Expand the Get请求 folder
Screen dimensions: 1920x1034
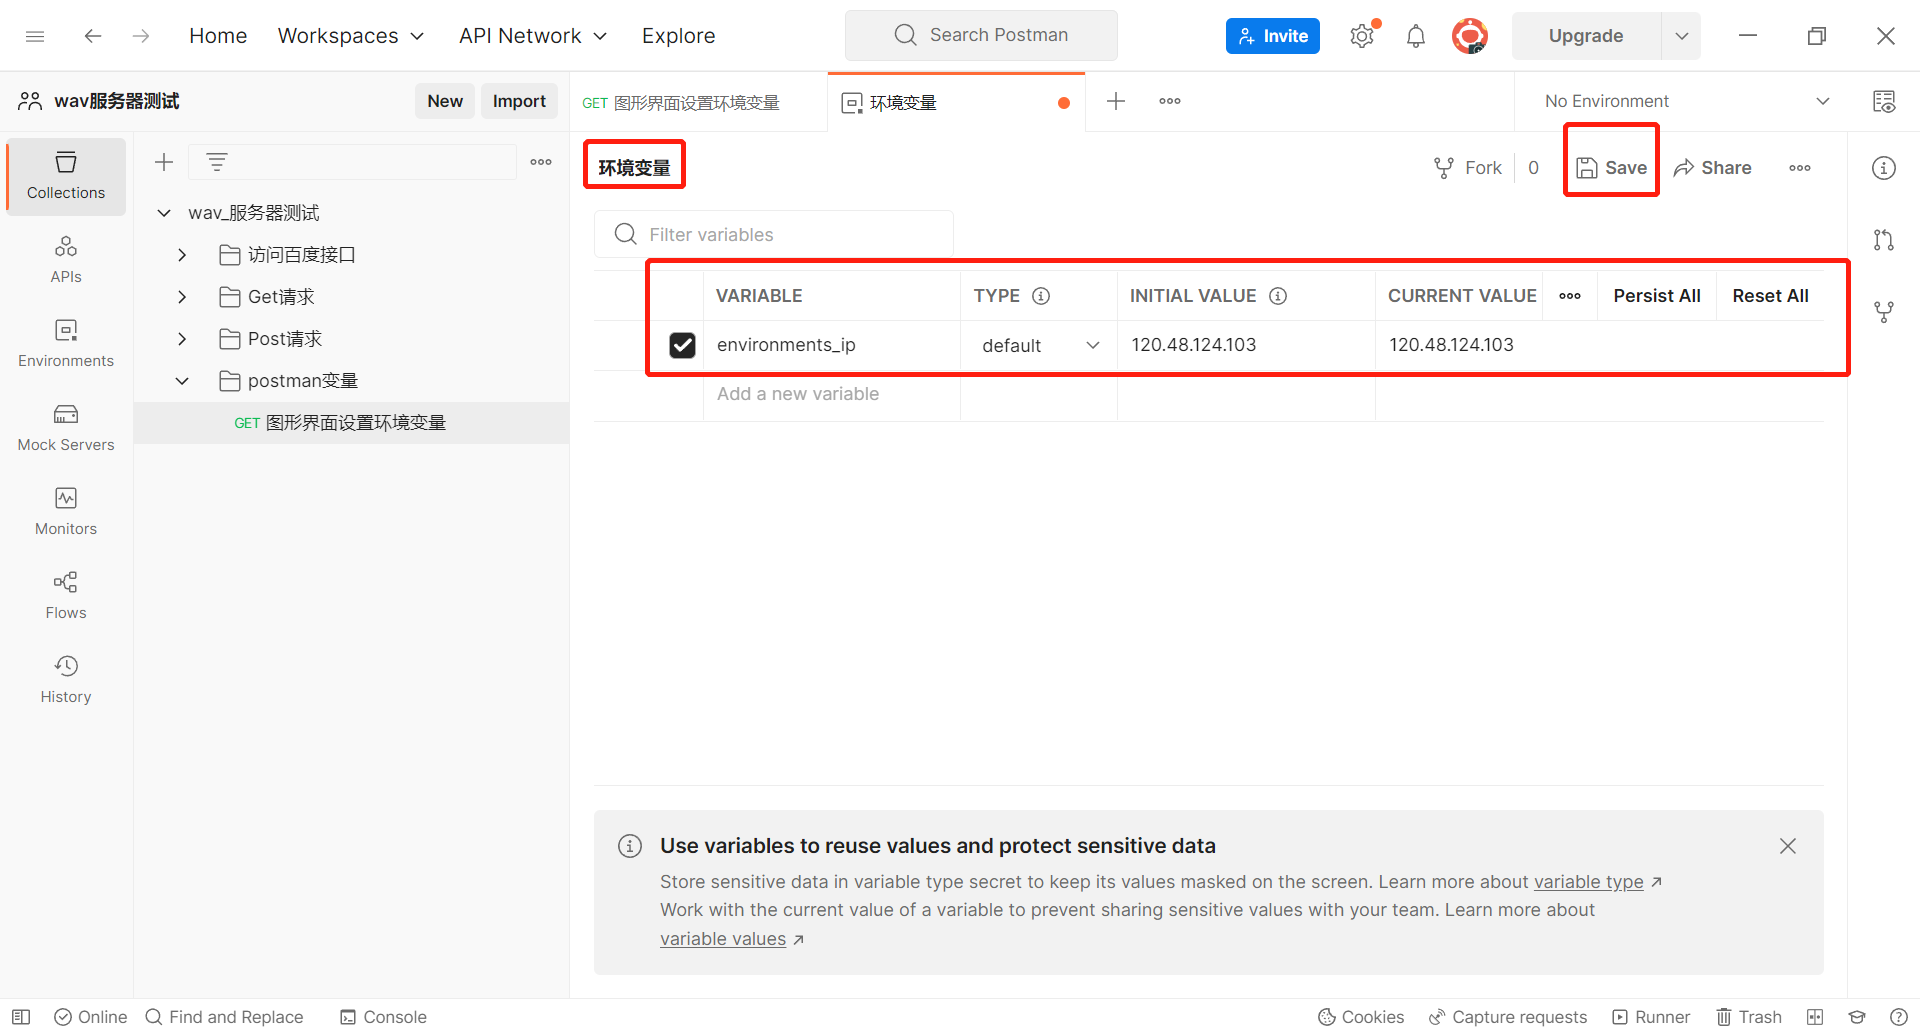point(182,297)
